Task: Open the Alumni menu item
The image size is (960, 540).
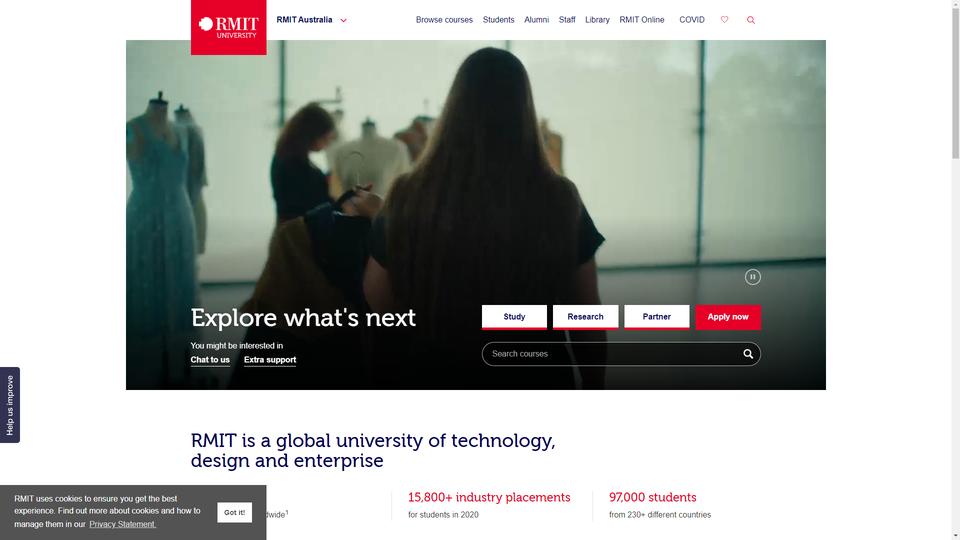Action: click(536, 20)
